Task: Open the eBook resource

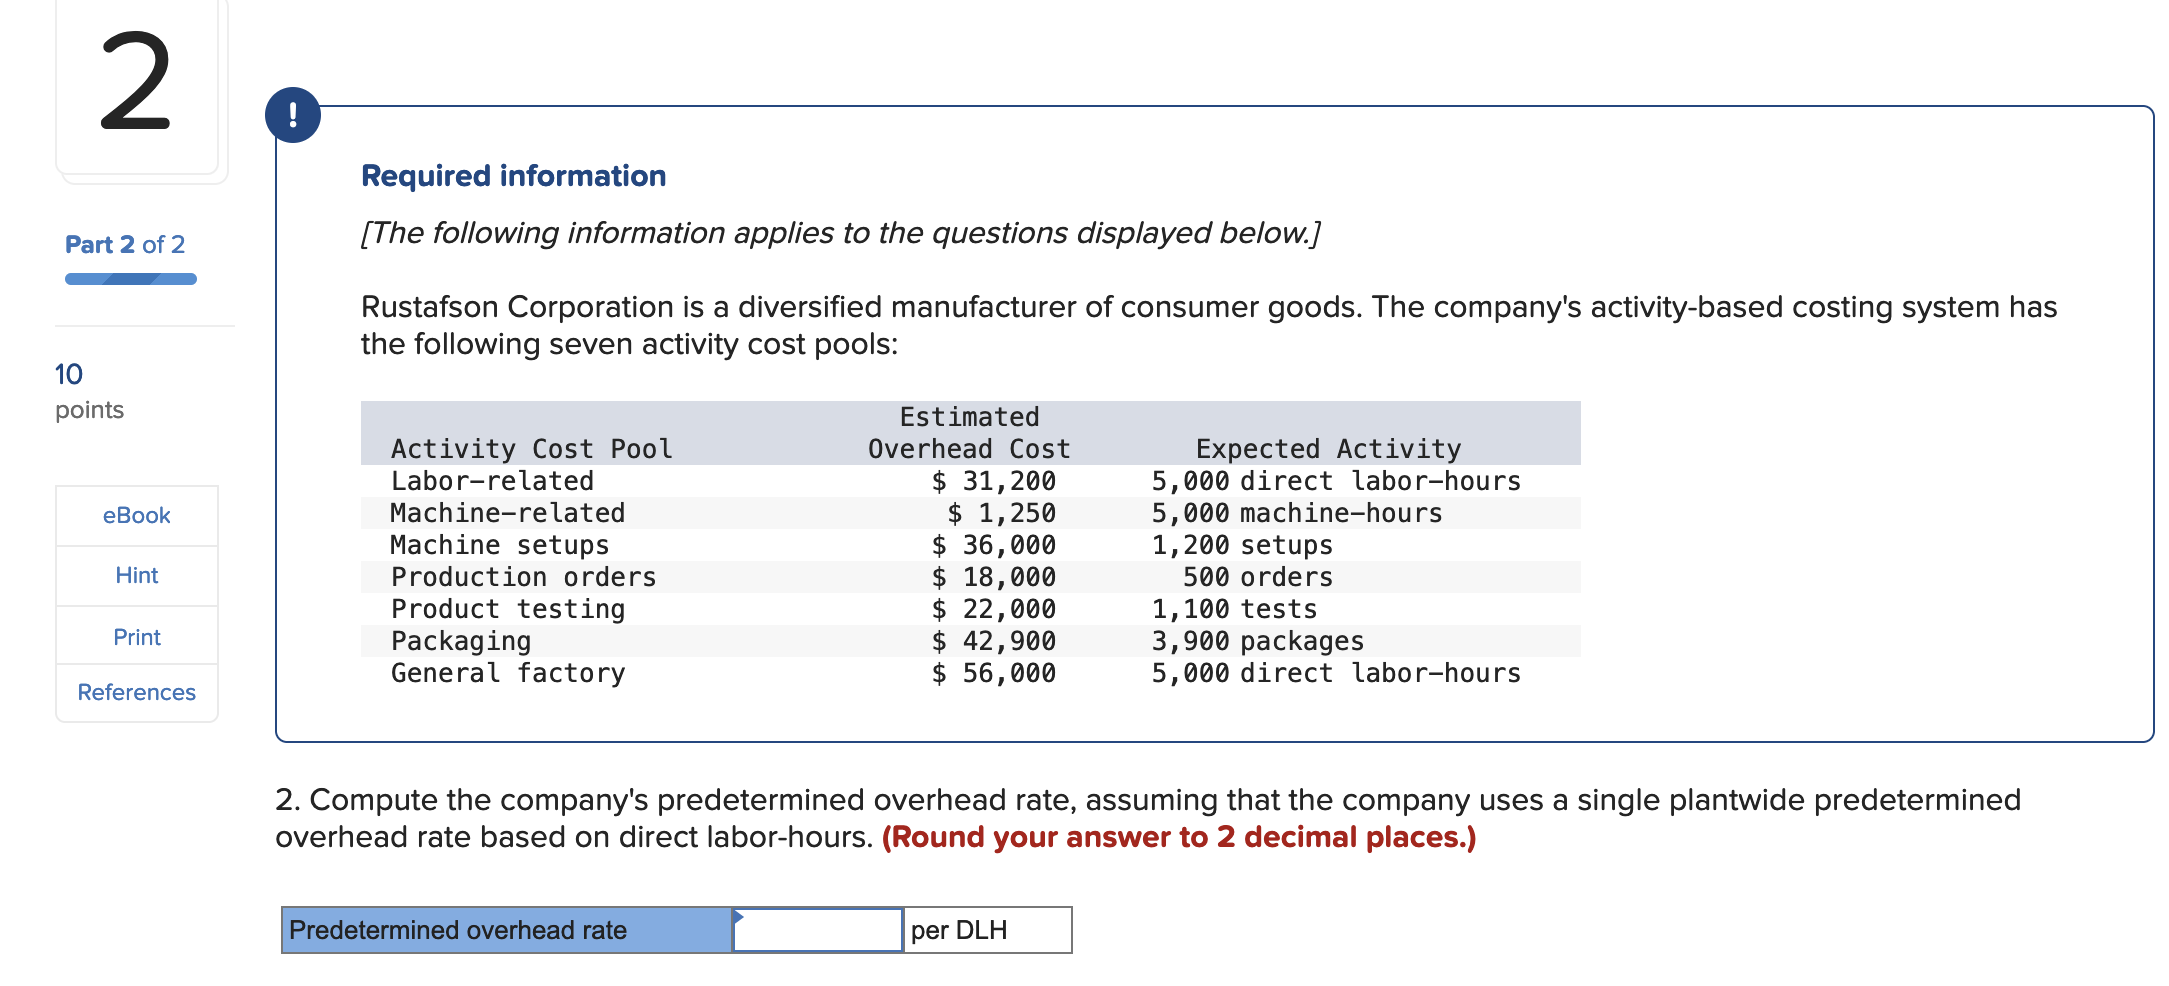Action: pyautogui.click(x=136, y=515)
